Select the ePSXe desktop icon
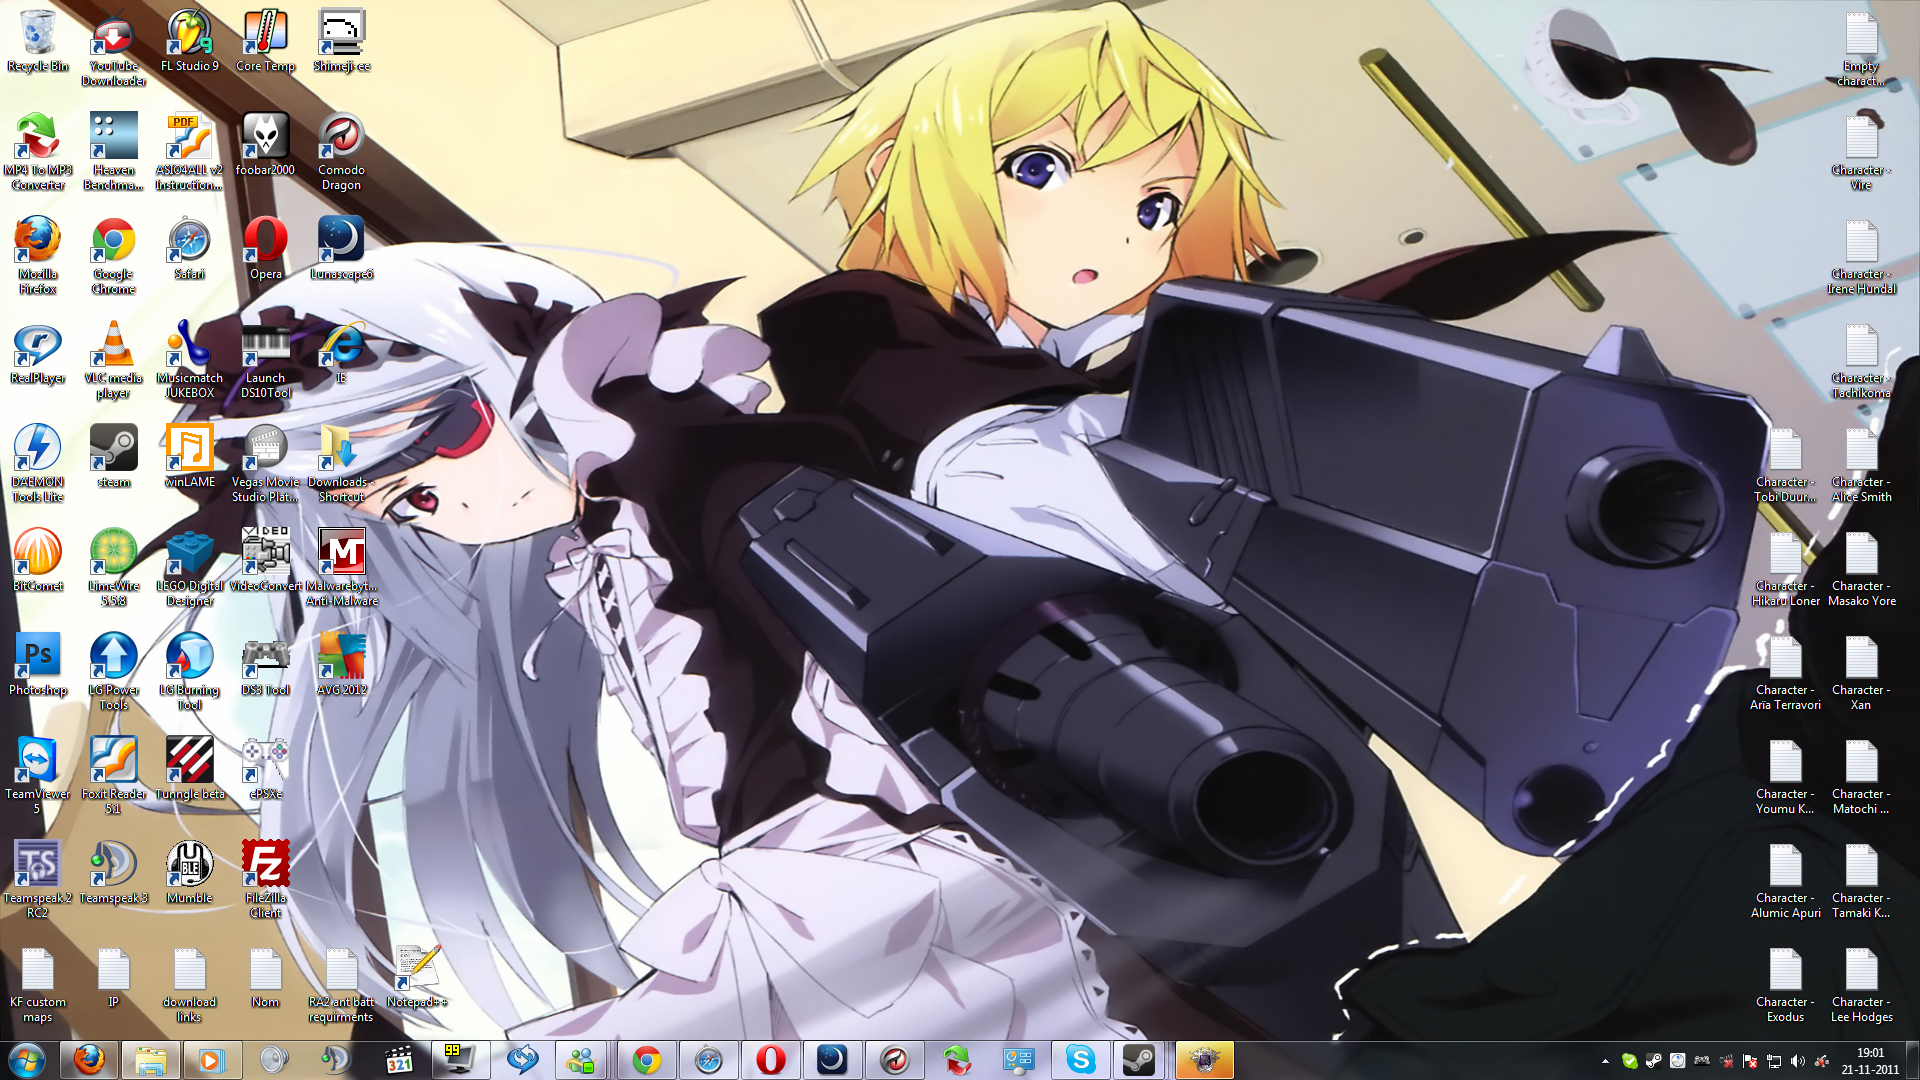The image size is (1920, 1080). (265, 769)
